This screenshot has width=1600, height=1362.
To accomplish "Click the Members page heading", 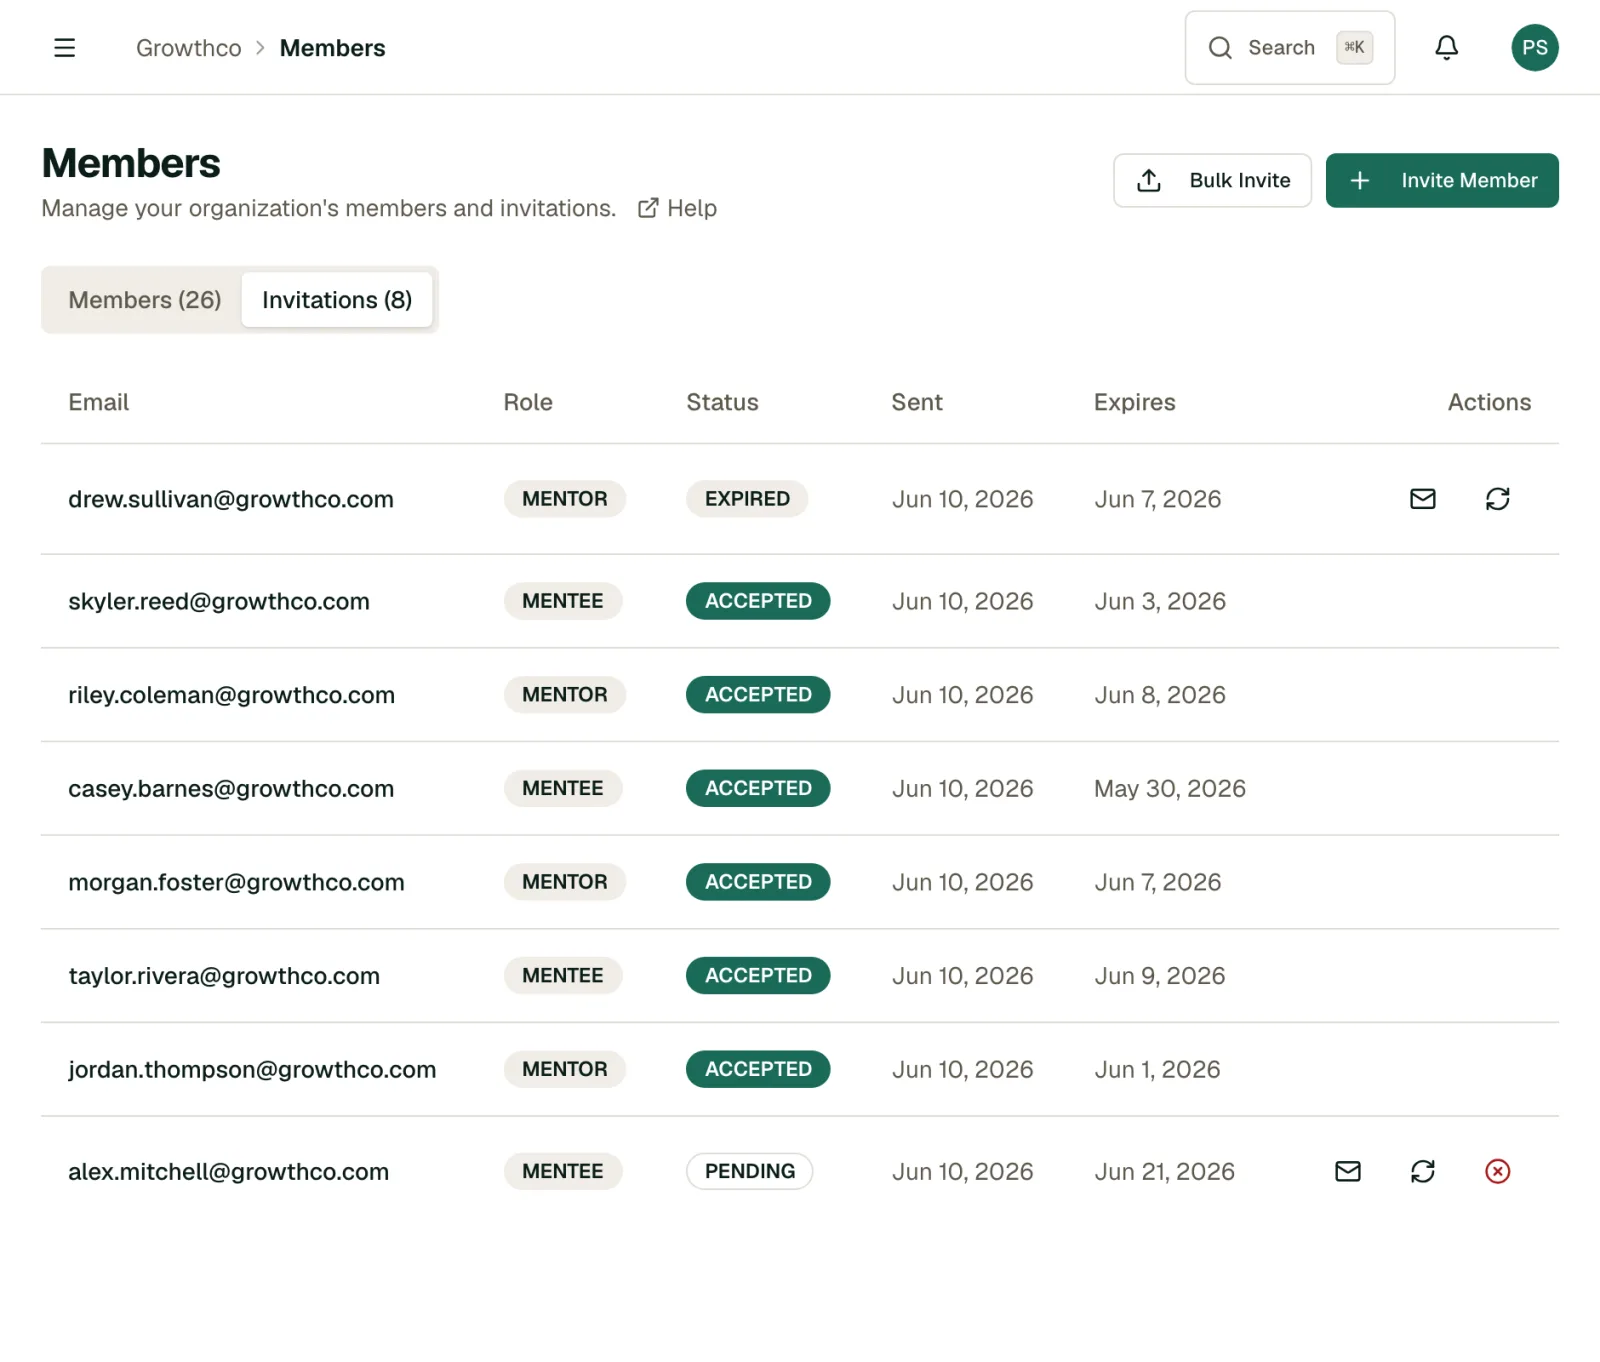I will [x=131, y=163].
